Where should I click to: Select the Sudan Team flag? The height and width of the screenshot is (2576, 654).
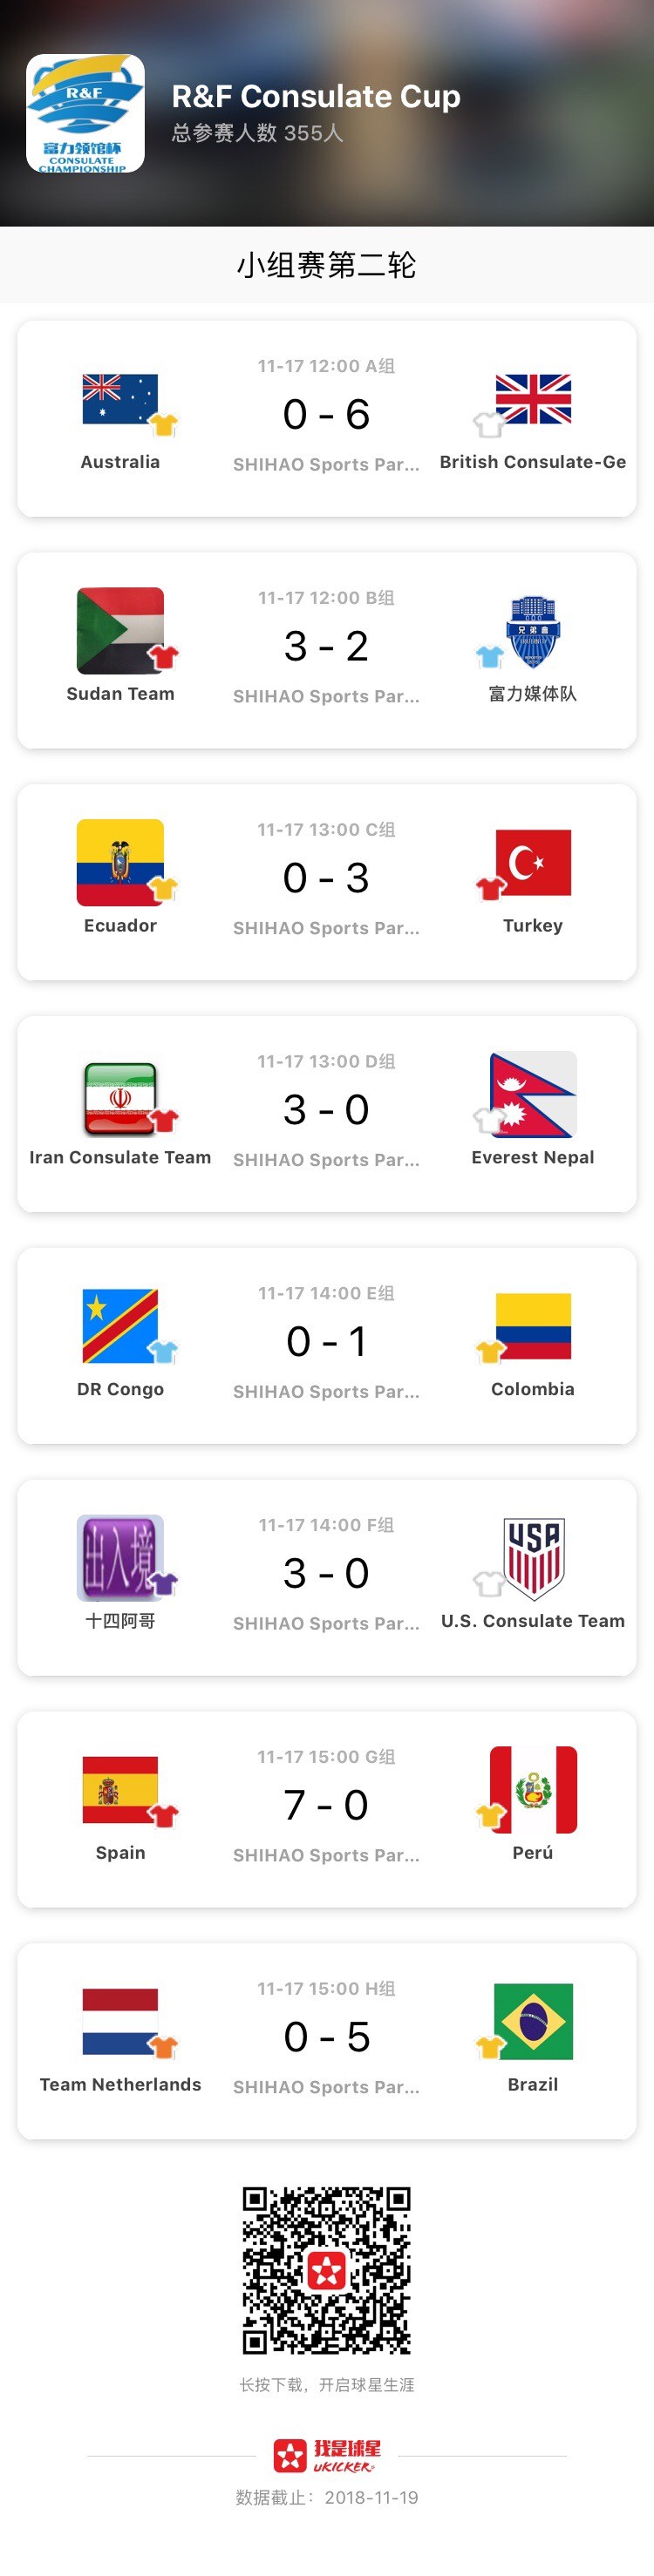coord(120,630)
